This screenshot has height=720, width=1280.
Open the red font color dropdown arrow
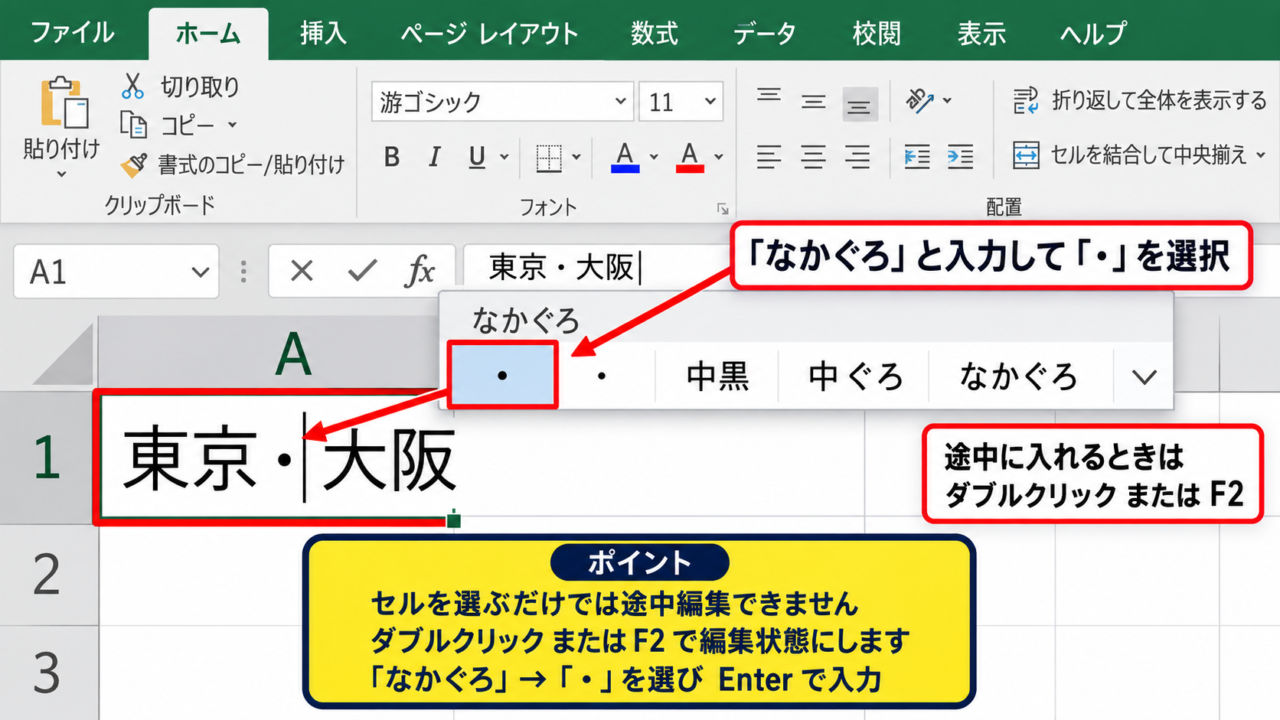coord(718,158)
